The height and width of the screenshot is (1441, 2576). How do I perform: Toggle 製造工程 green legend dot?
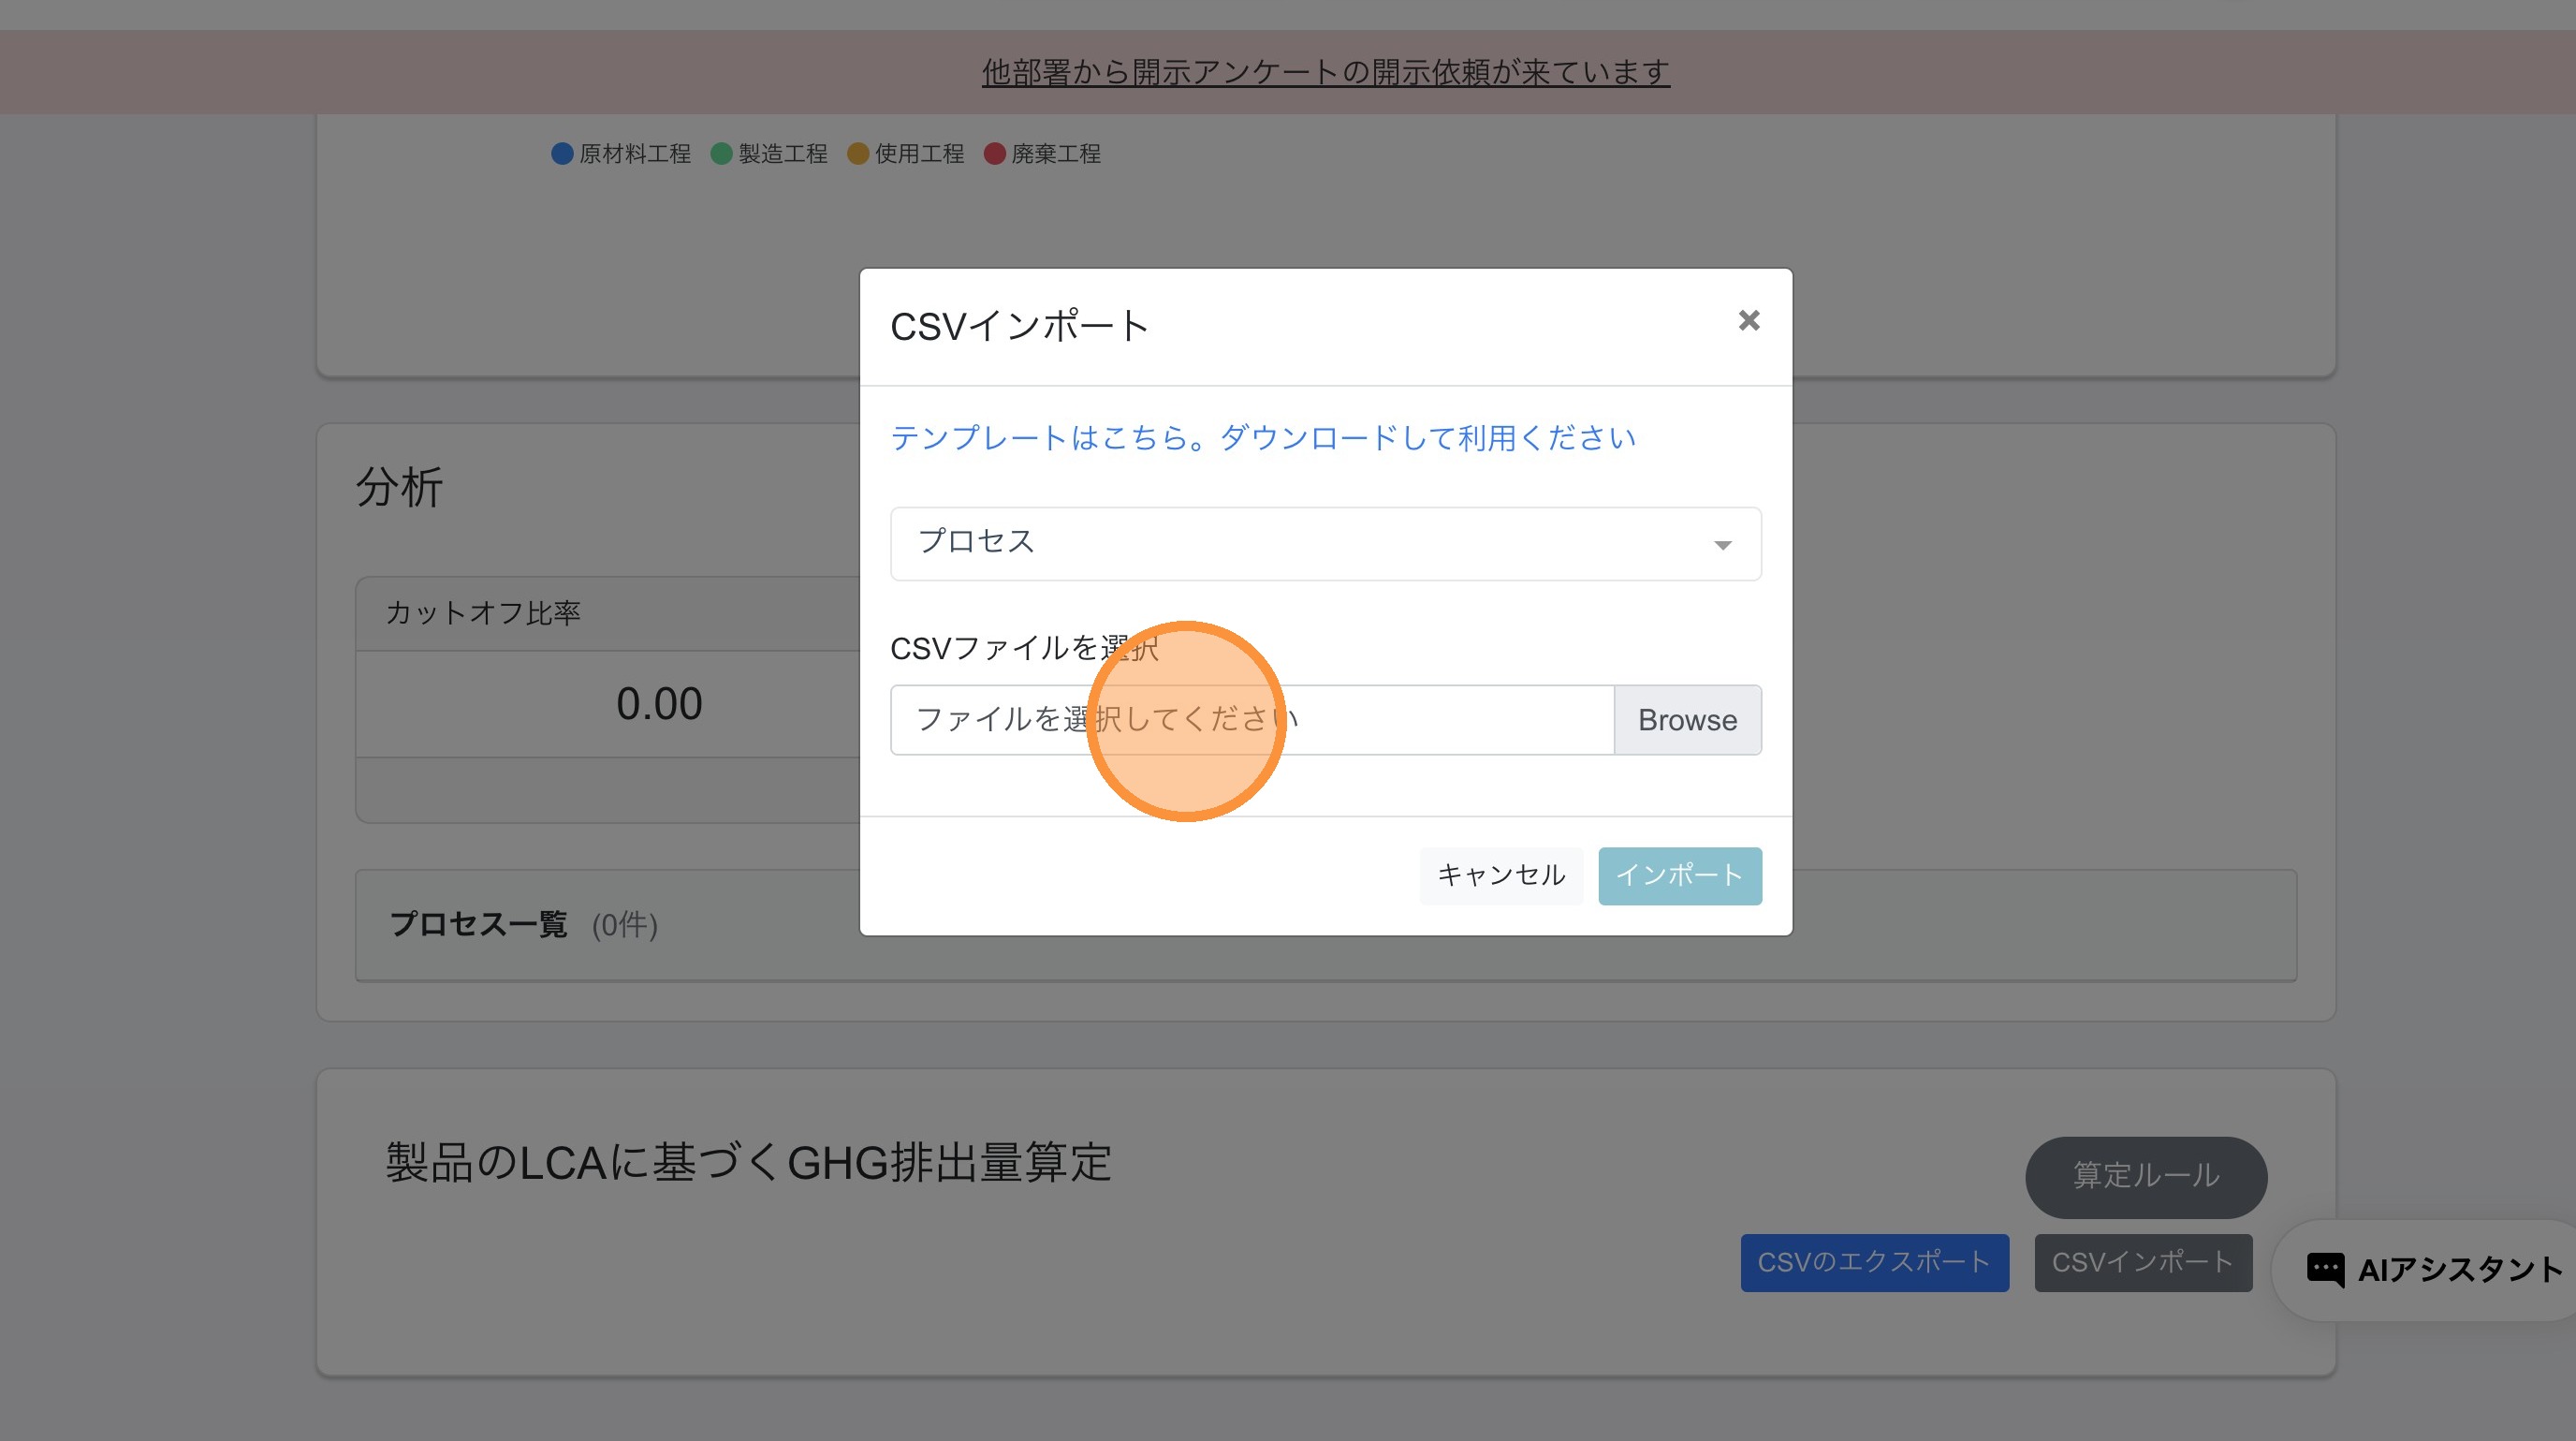coord(721,154)
